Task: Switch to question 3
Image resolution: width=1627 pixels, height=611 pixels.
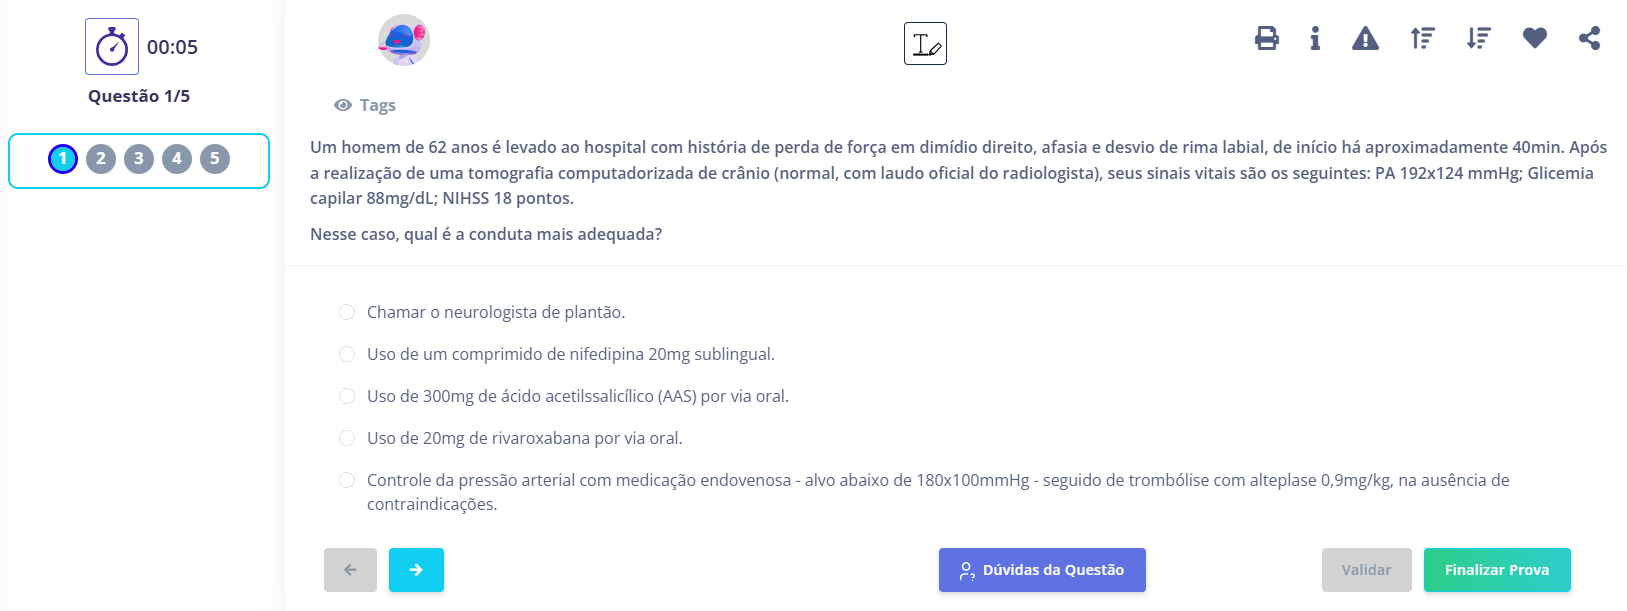Action: 139,157
